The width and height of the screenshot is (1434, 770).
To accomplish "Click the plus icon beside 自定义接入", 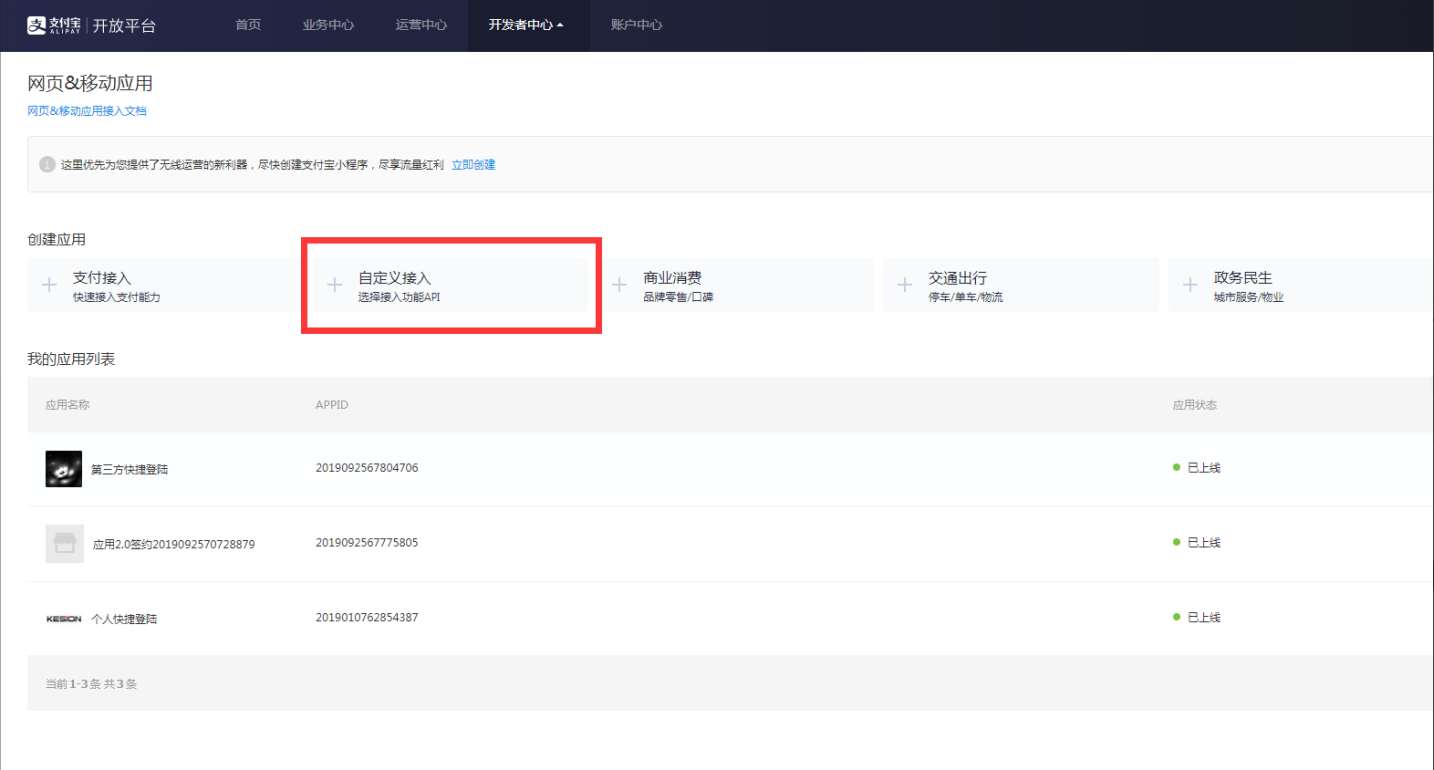I will tap(335, 285).
